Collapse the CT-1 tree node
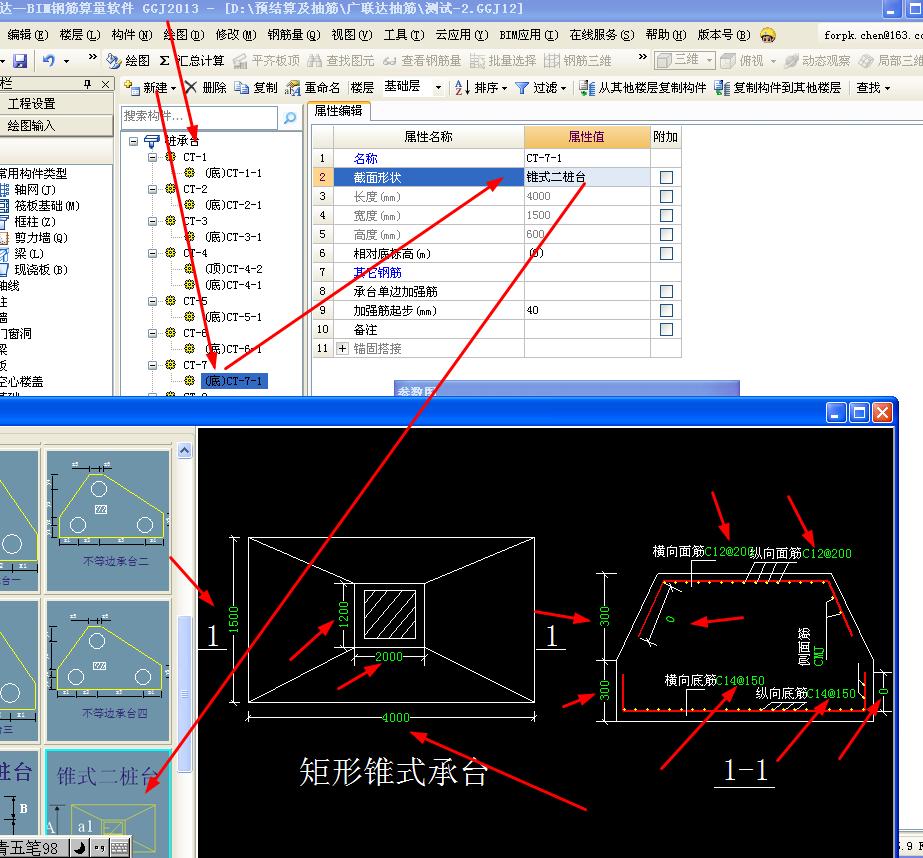This screenshot has height=858, width=923. click(x=152, y=157)
